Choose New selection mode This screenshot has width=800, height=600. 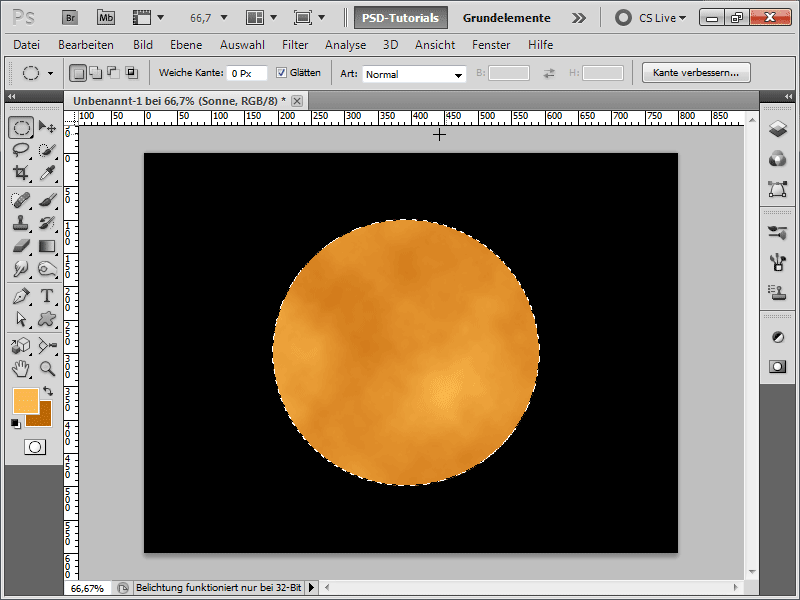click(78, 73)
